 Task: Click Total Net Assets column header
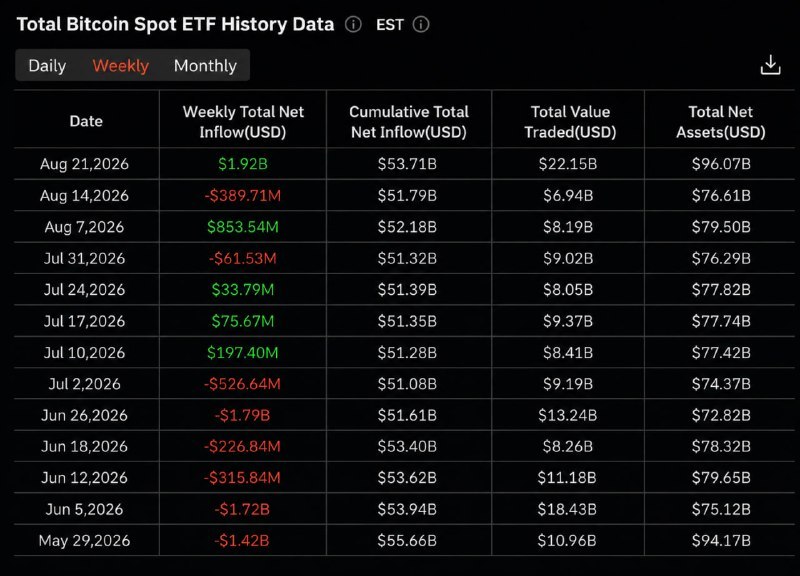click(x=720, y=122)
